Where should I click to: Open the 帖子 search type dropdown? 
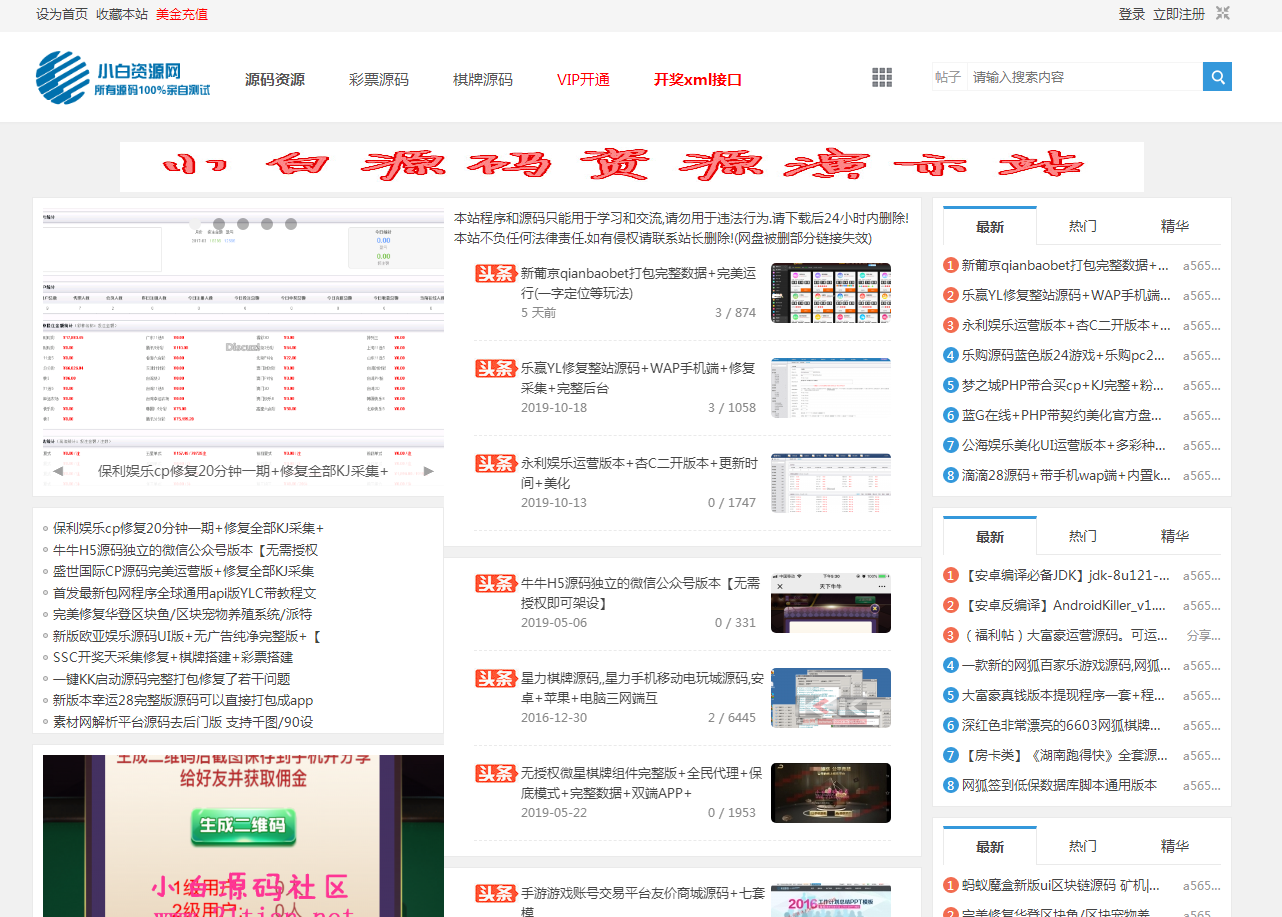tap(947, 77)
